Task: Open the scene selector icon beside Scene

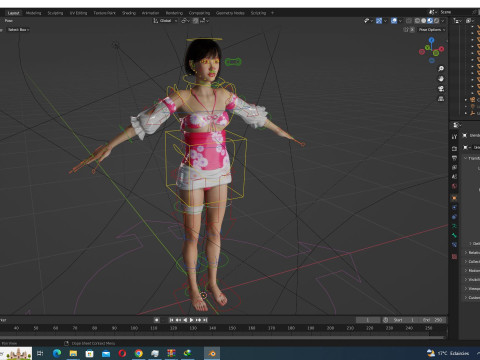Action: click(x=432, y=12)
